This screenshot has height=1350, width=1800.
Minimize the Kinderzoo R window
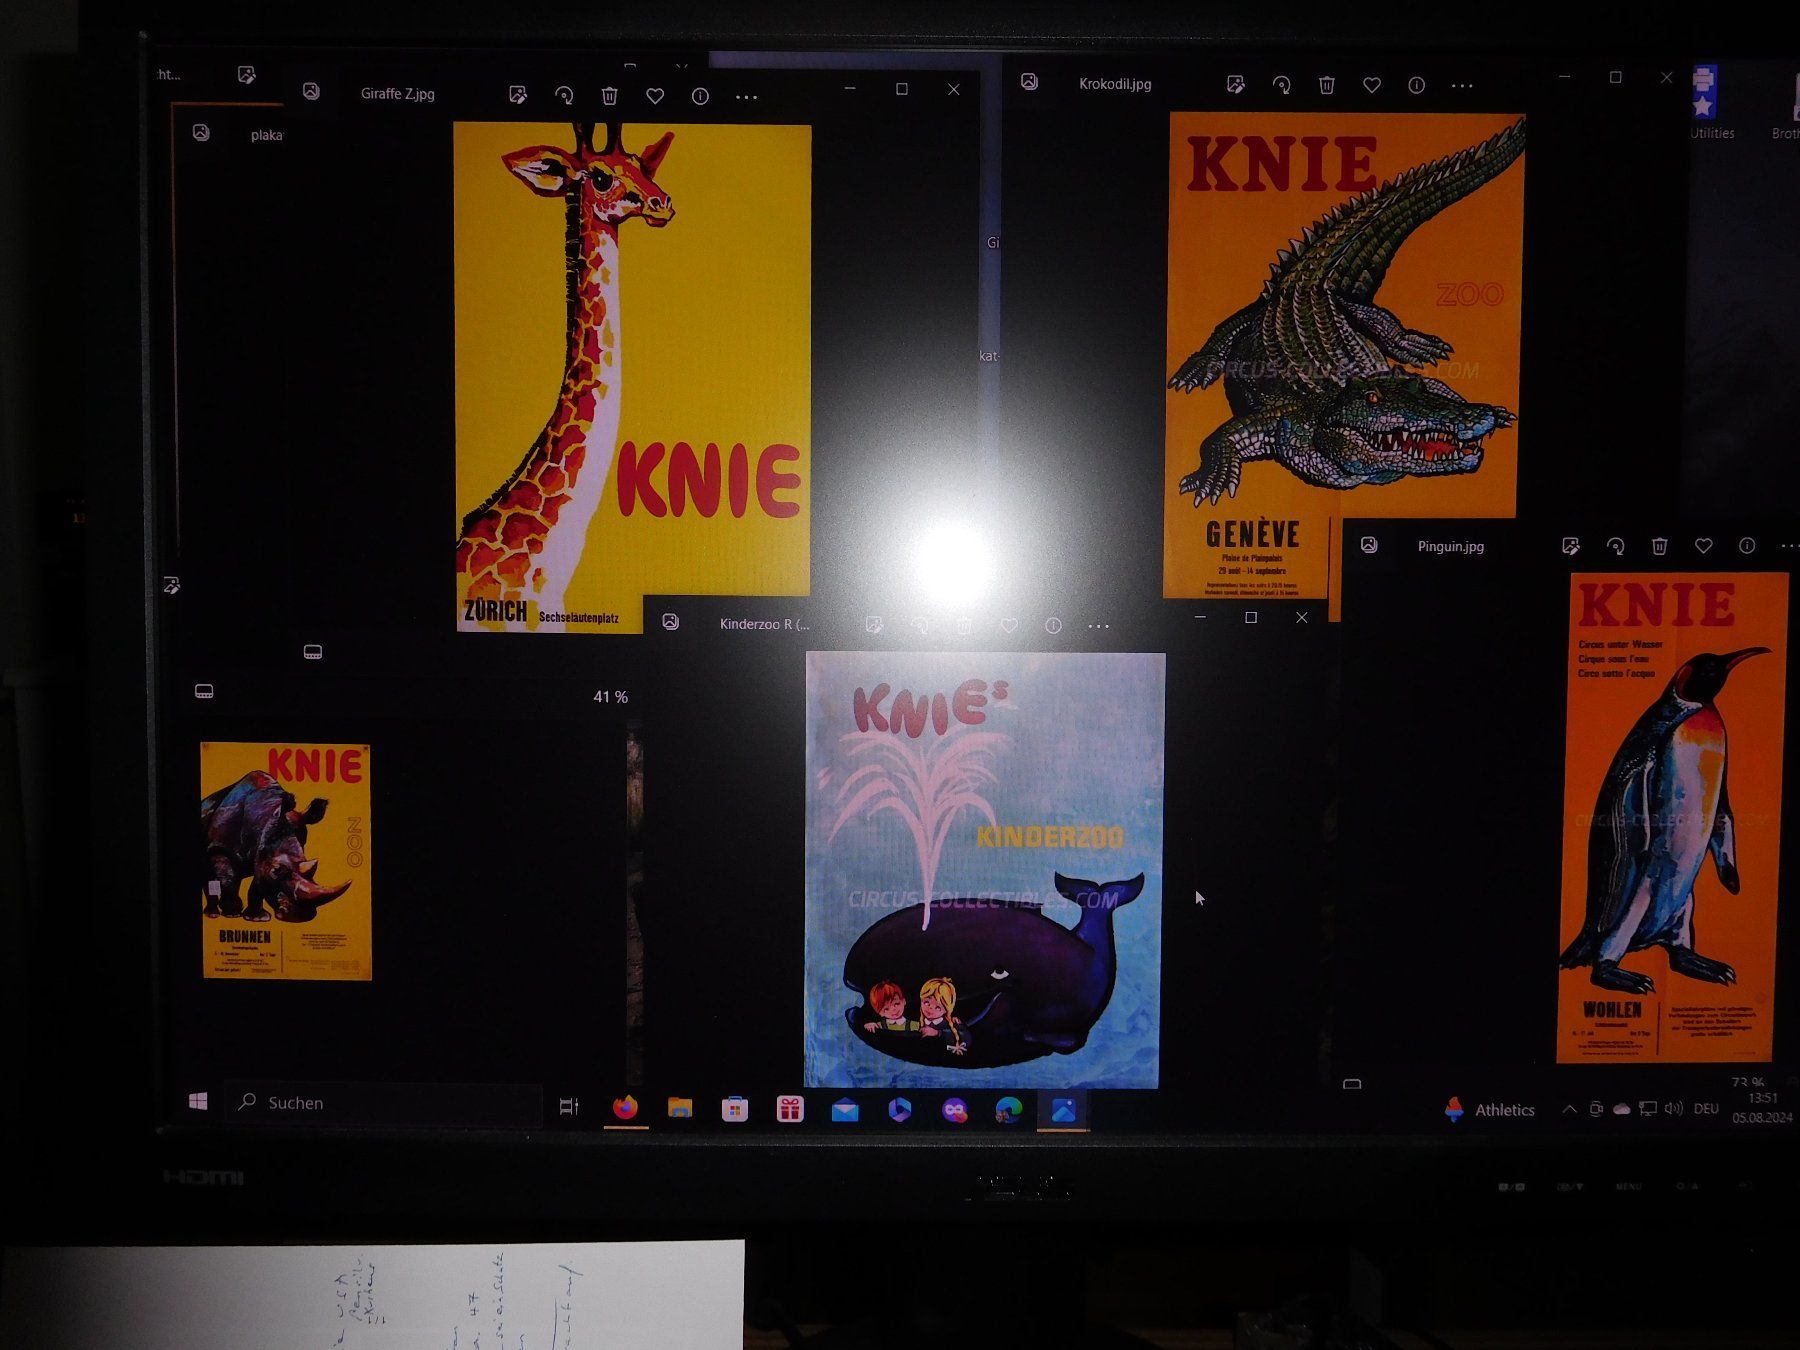point(1200,618)
